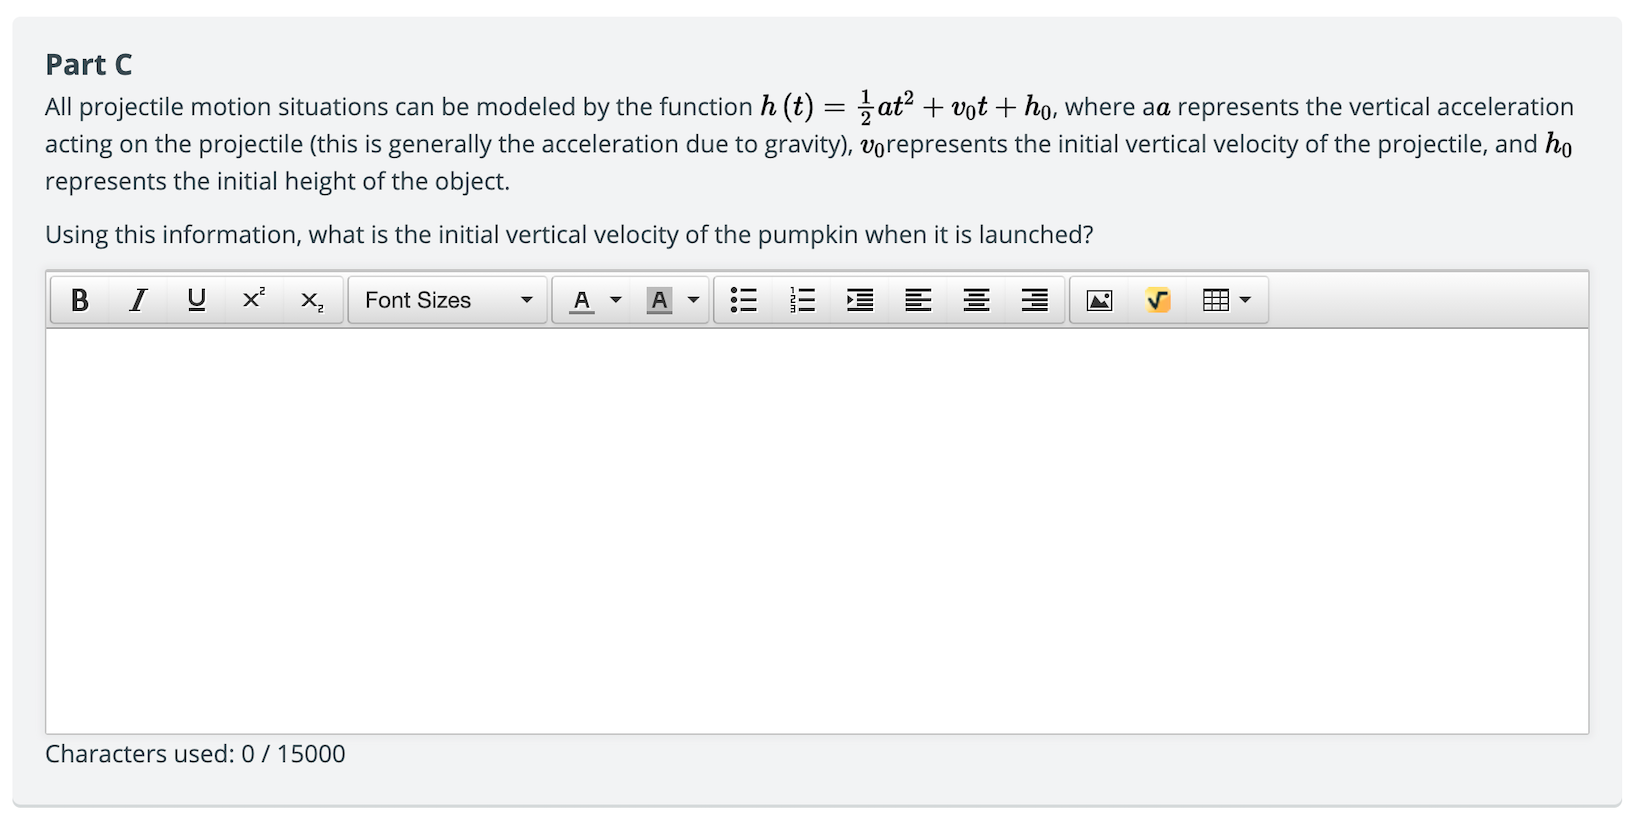Expand the text color picker arrow

pyautogui.click(x=616, y=300)
